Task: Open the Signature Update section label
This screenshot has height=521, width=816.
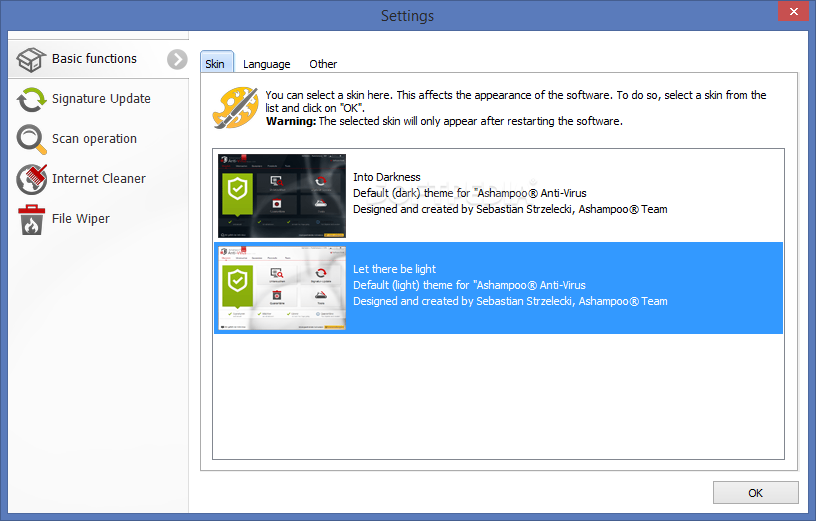Action: pos(101,99)
